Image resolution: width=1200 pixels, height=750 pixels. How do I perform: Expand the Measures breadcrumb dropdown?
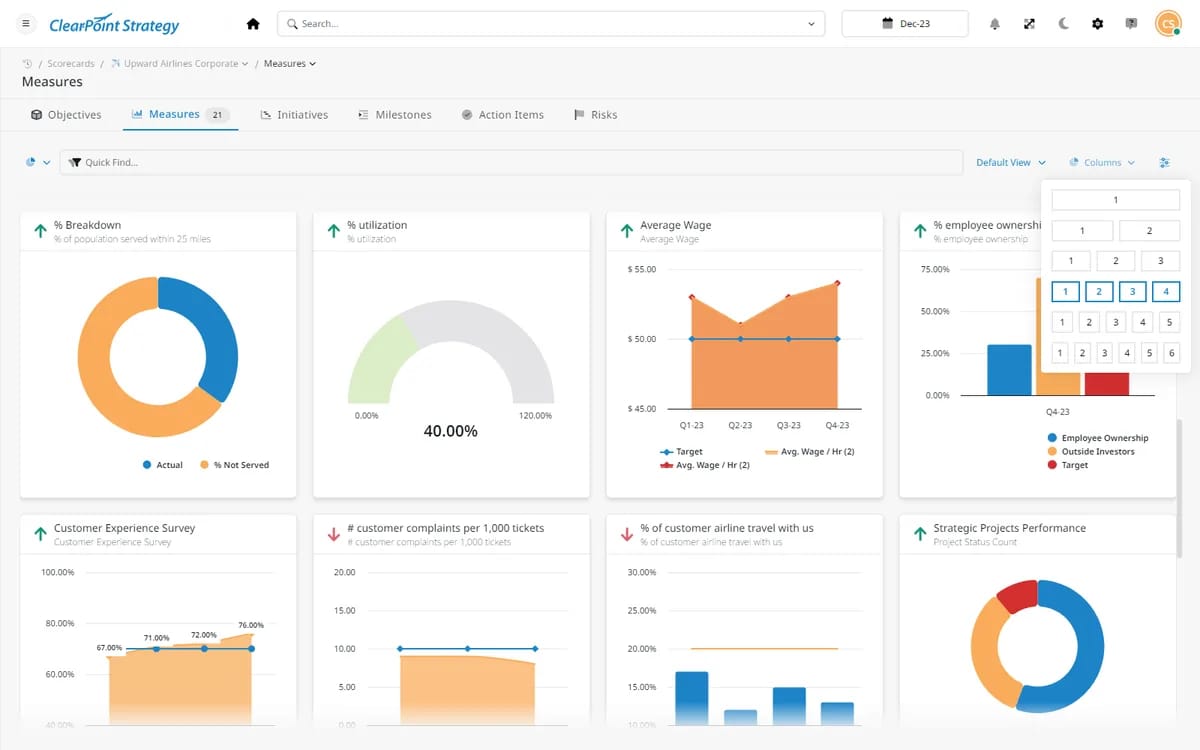click(312, 64)
